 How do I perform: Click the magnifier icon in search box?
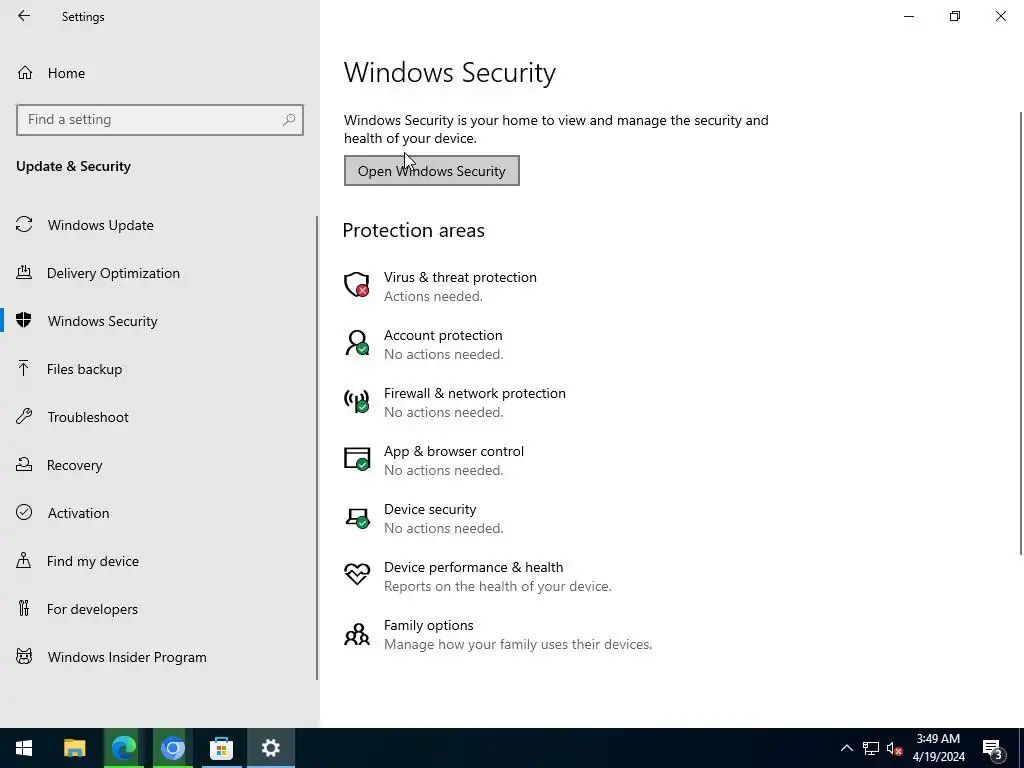[x=289, y=120]
